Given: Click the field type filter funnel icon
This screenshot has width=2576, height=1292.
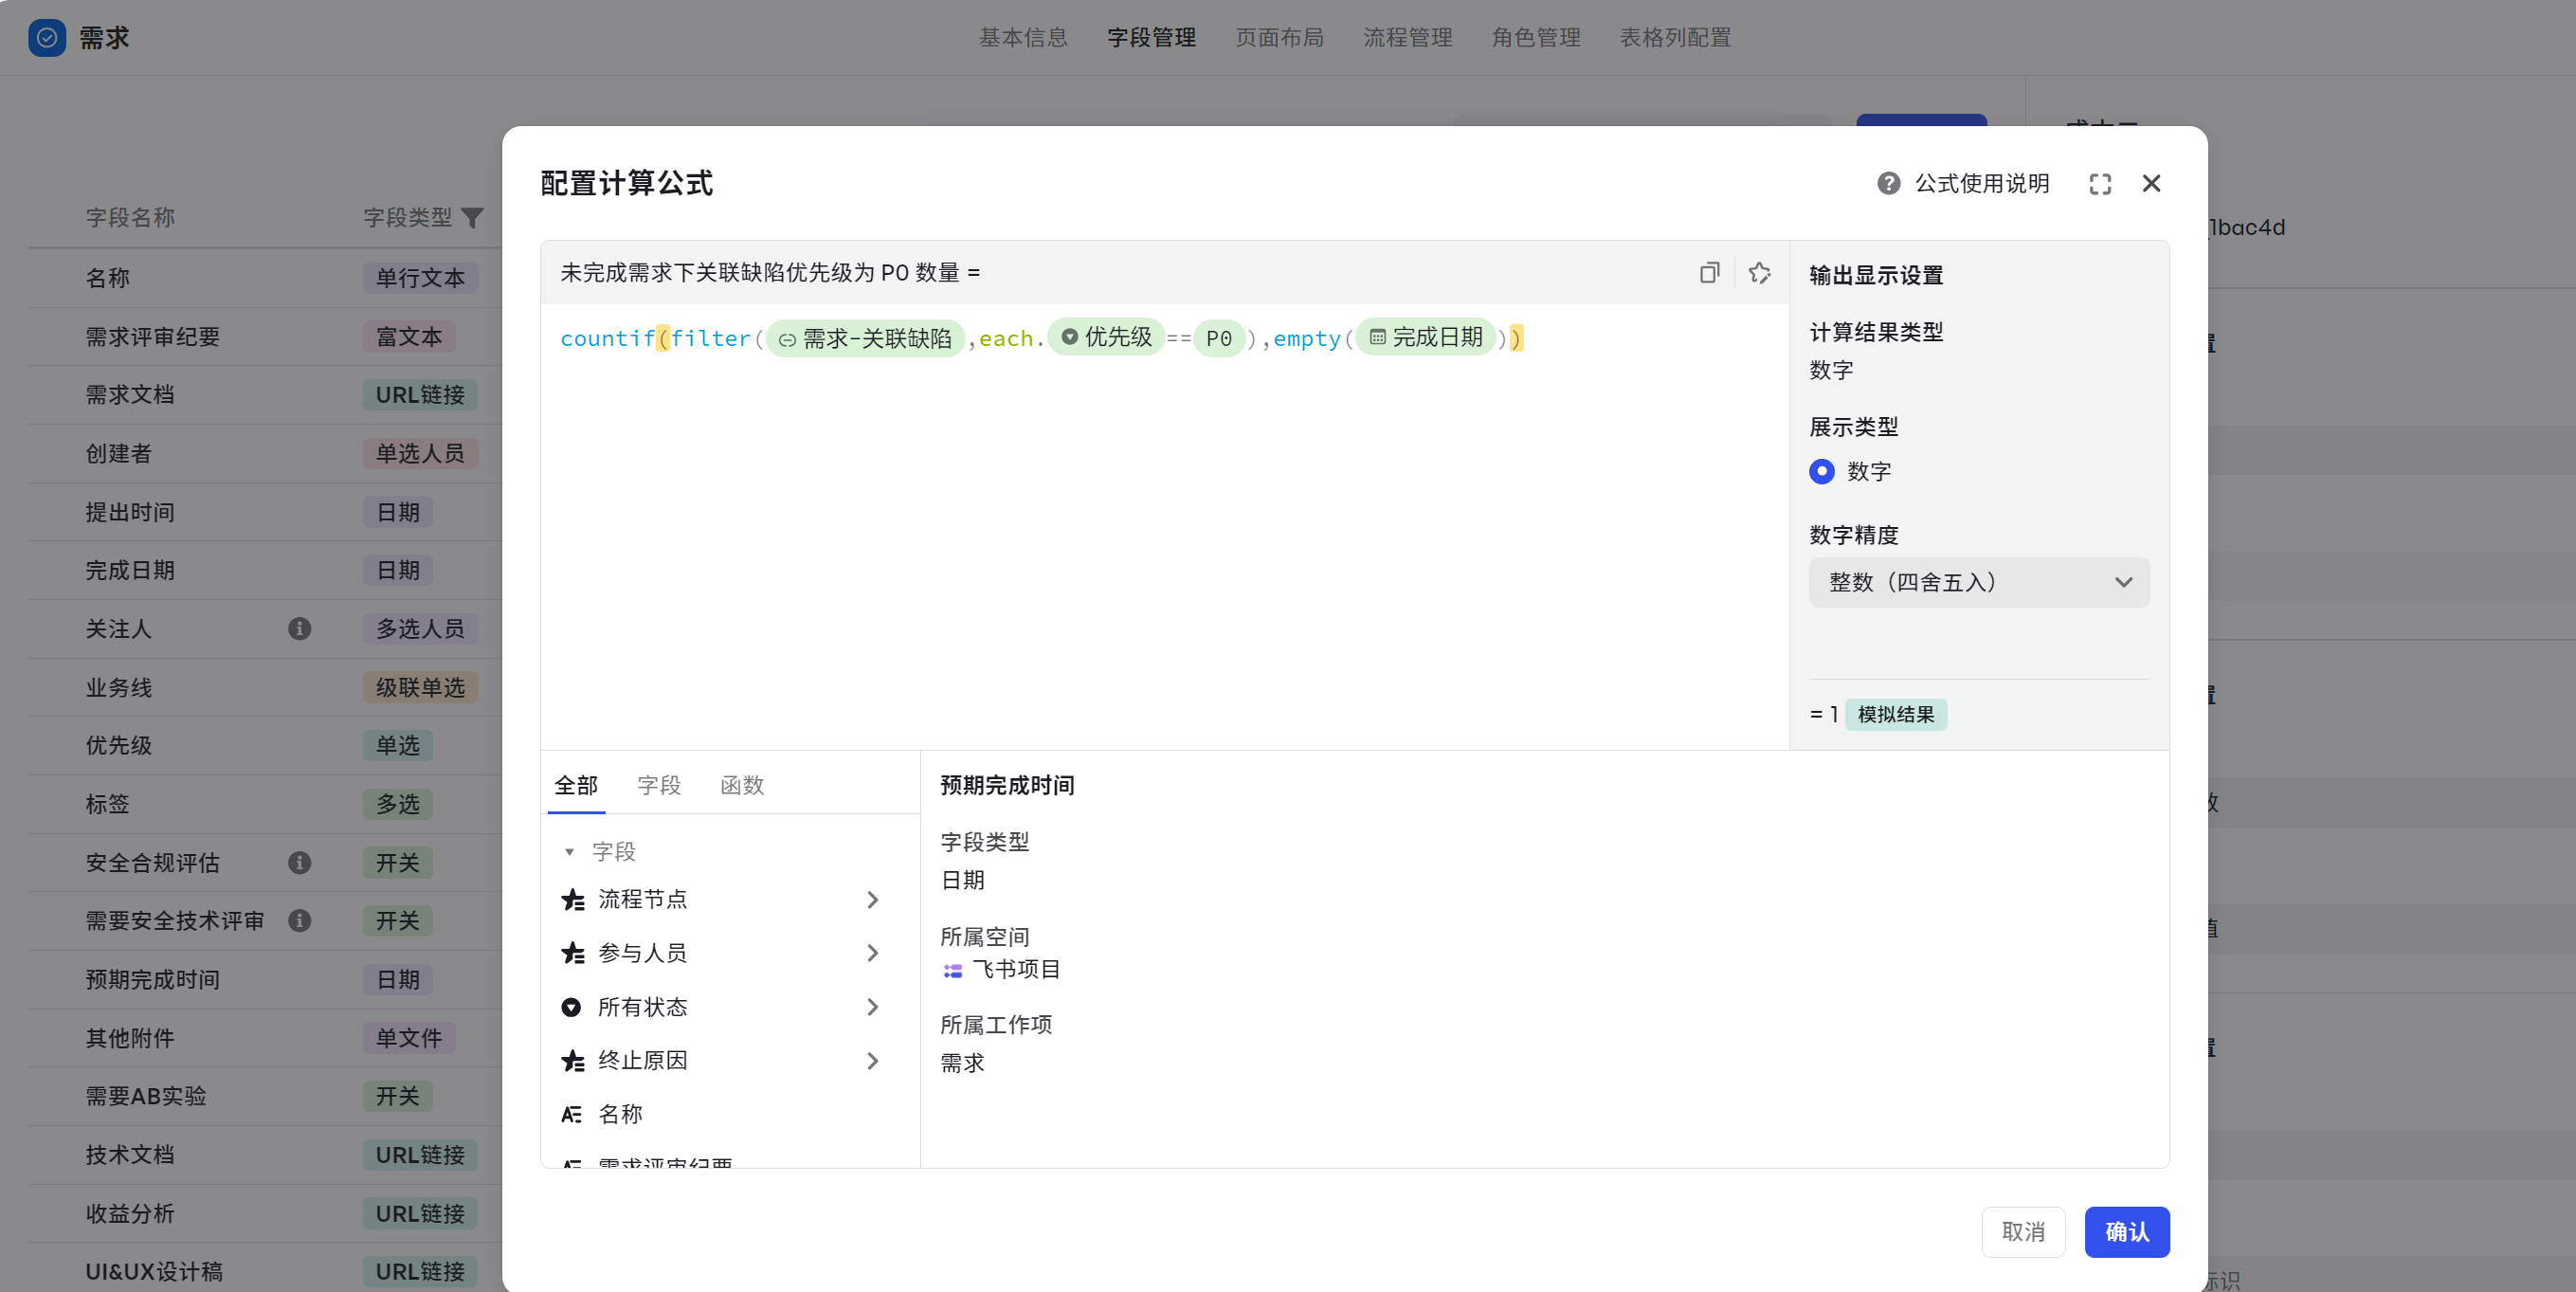Looking at the screenshot, I should 473,218.
